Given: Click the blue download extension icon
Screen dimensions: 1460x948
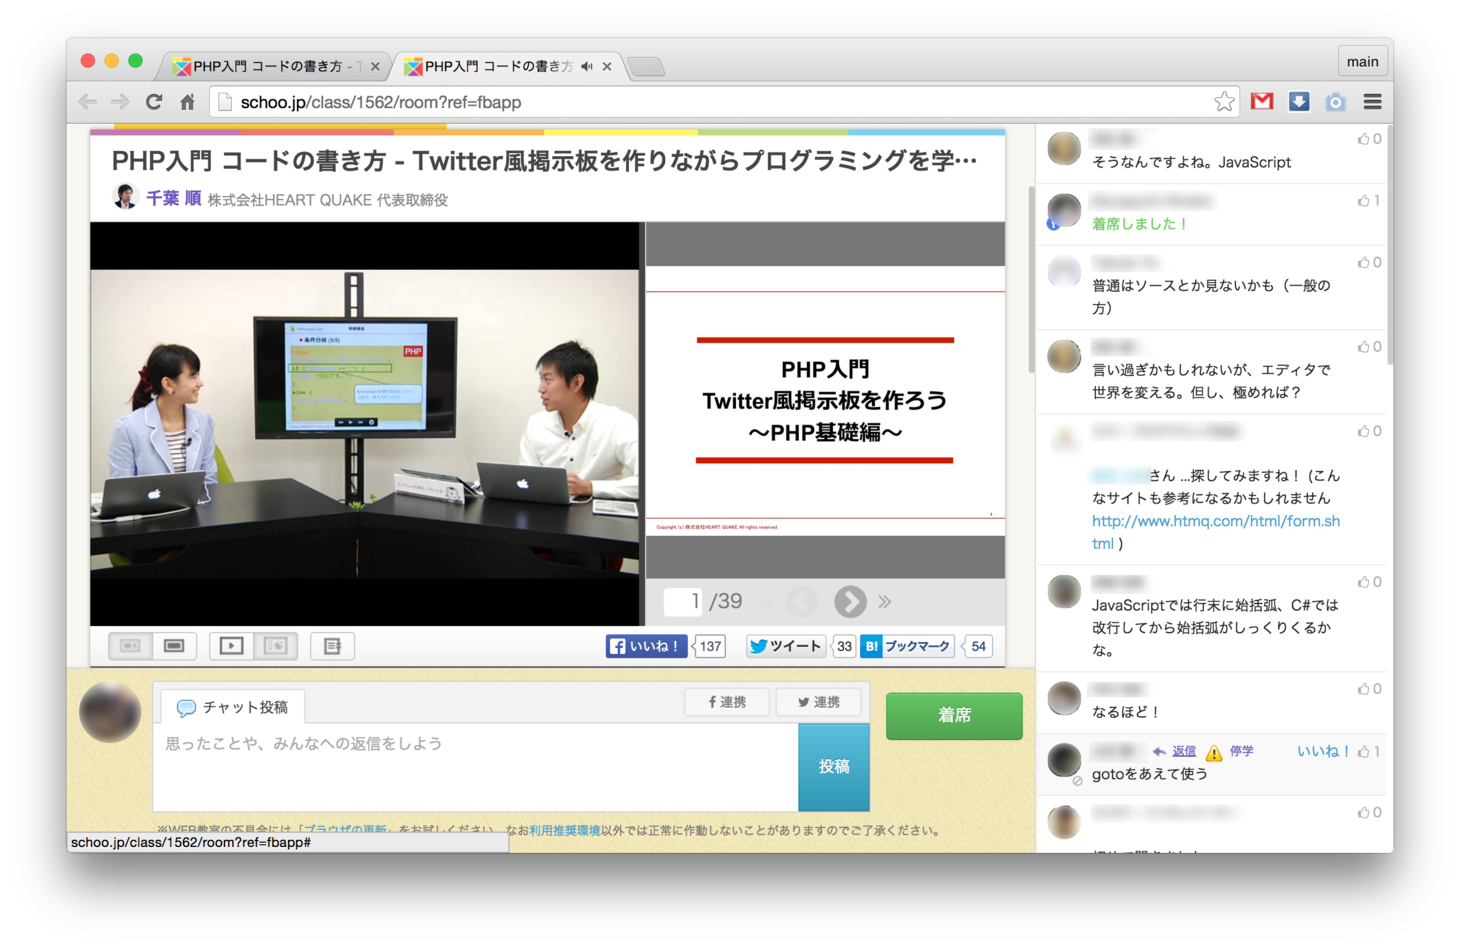Looking at the screenshot, I should pos(1299,102).
